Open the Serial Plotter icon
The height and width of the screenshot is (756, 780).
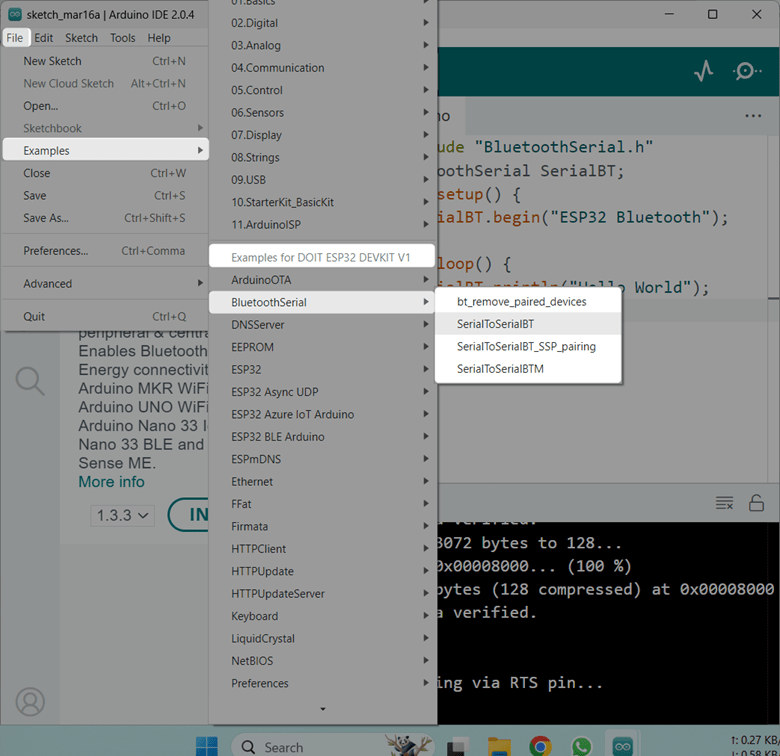pyautogui.click(x=703, y=71)
